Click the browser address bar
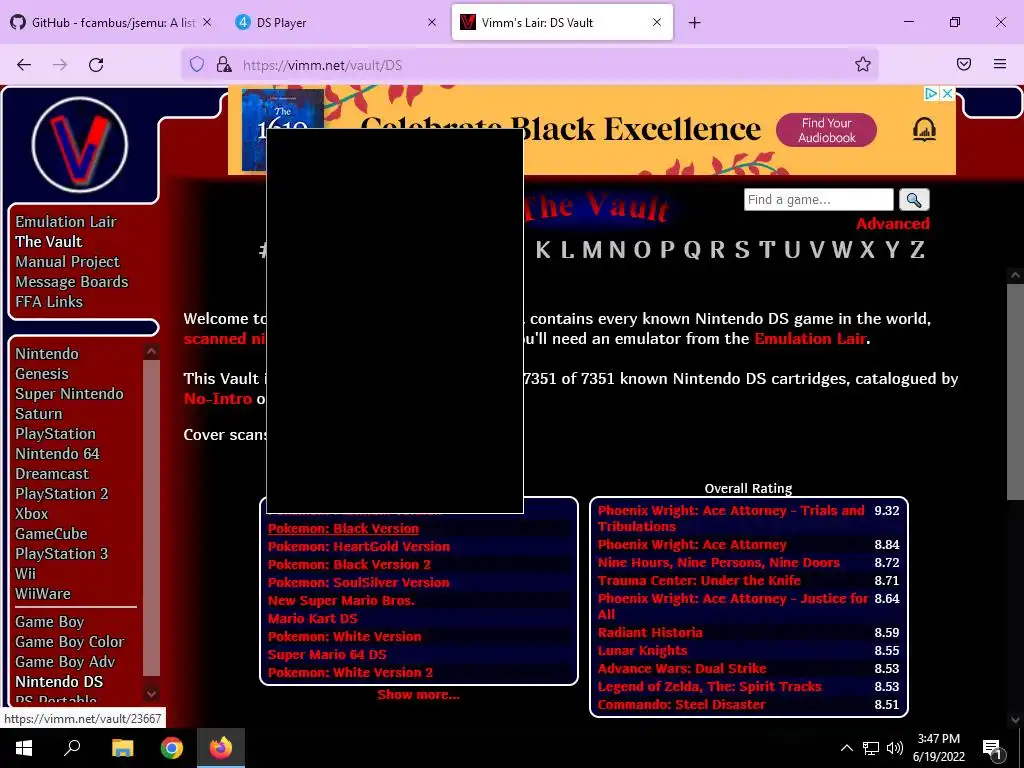 (529, 65)
